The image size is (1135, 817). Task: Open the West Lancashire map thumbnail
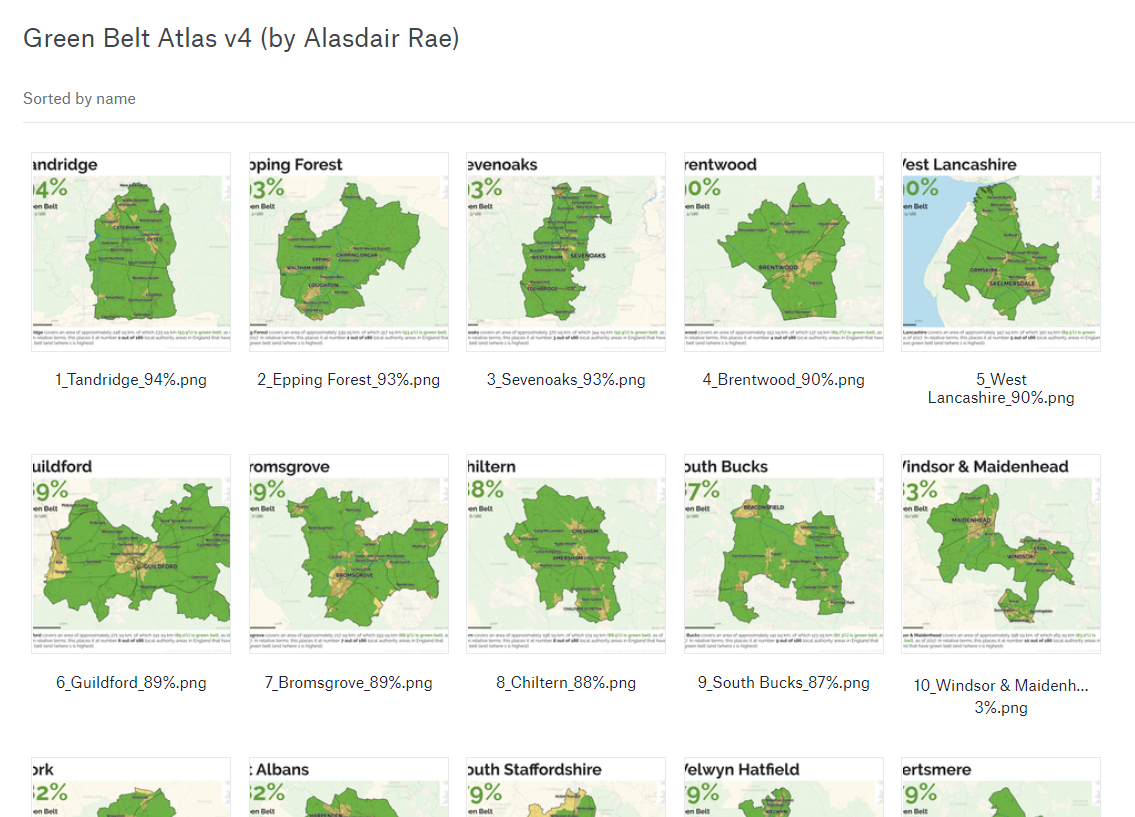point(1000,252)
